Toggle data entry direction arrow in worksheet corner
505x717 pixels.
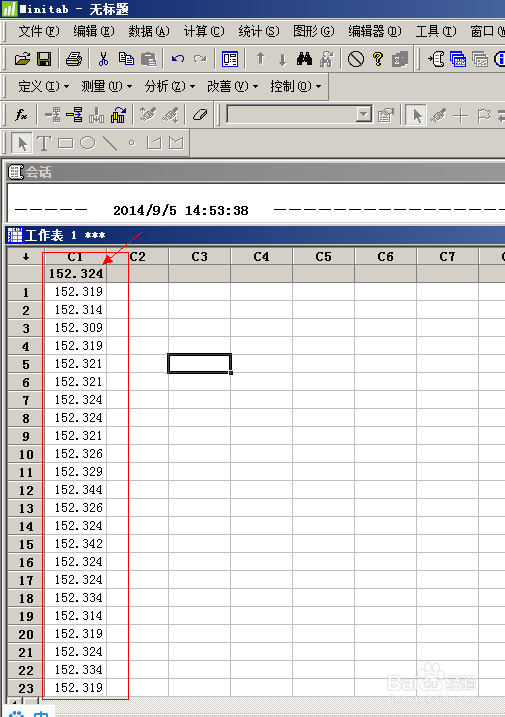point(26,257)
